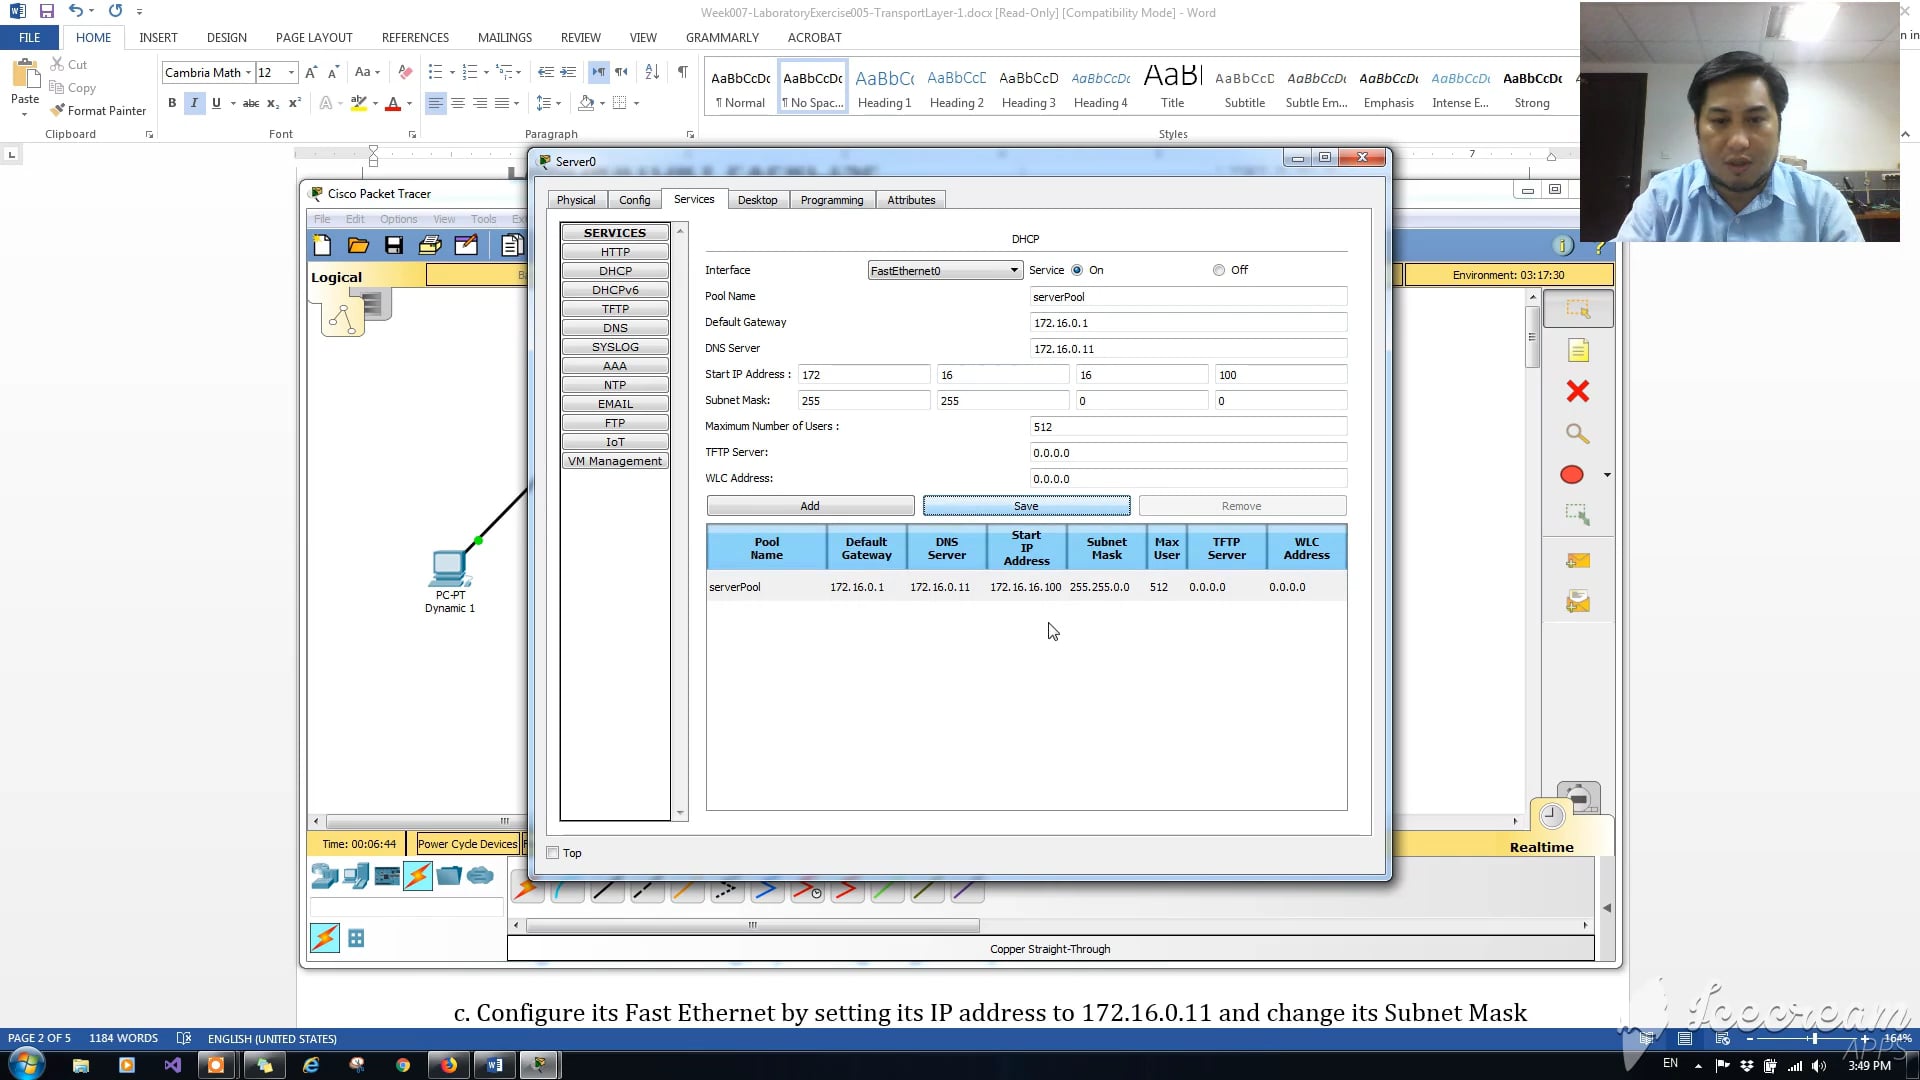
Task: Save the DHCP pool settings
Action: click(1026, 506)
